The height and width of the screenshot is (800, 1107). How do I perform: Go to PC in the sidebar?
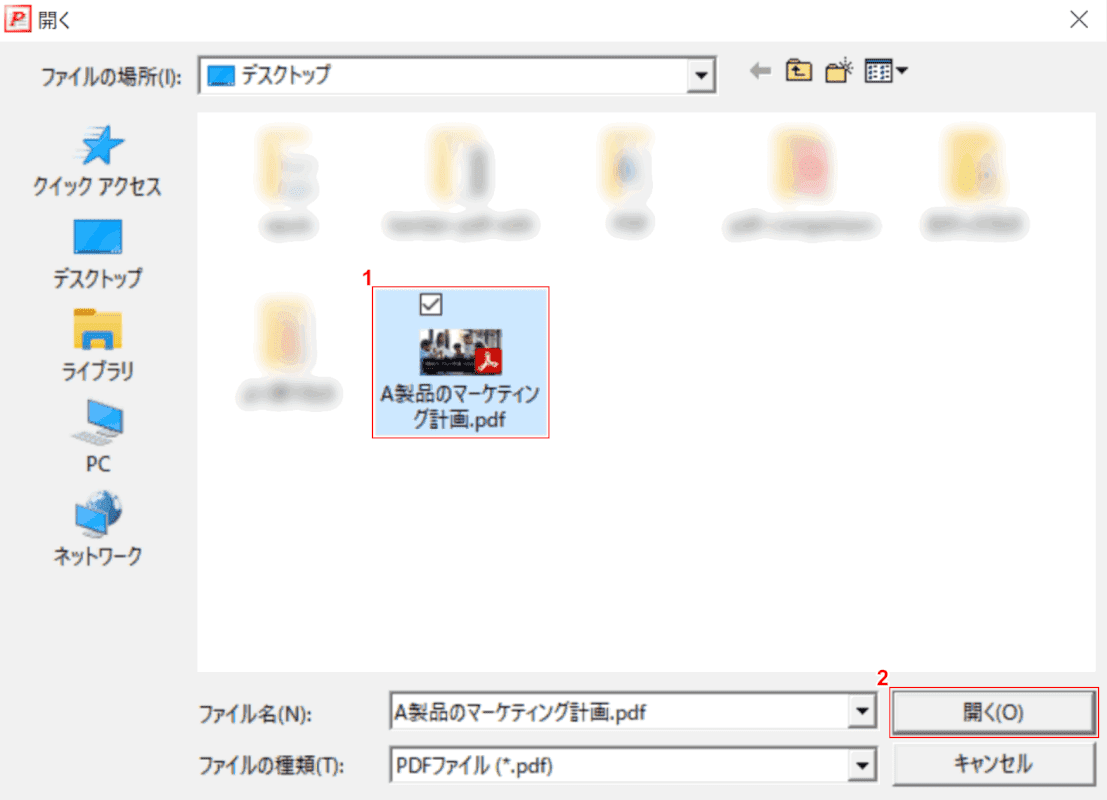pos(97,437)
